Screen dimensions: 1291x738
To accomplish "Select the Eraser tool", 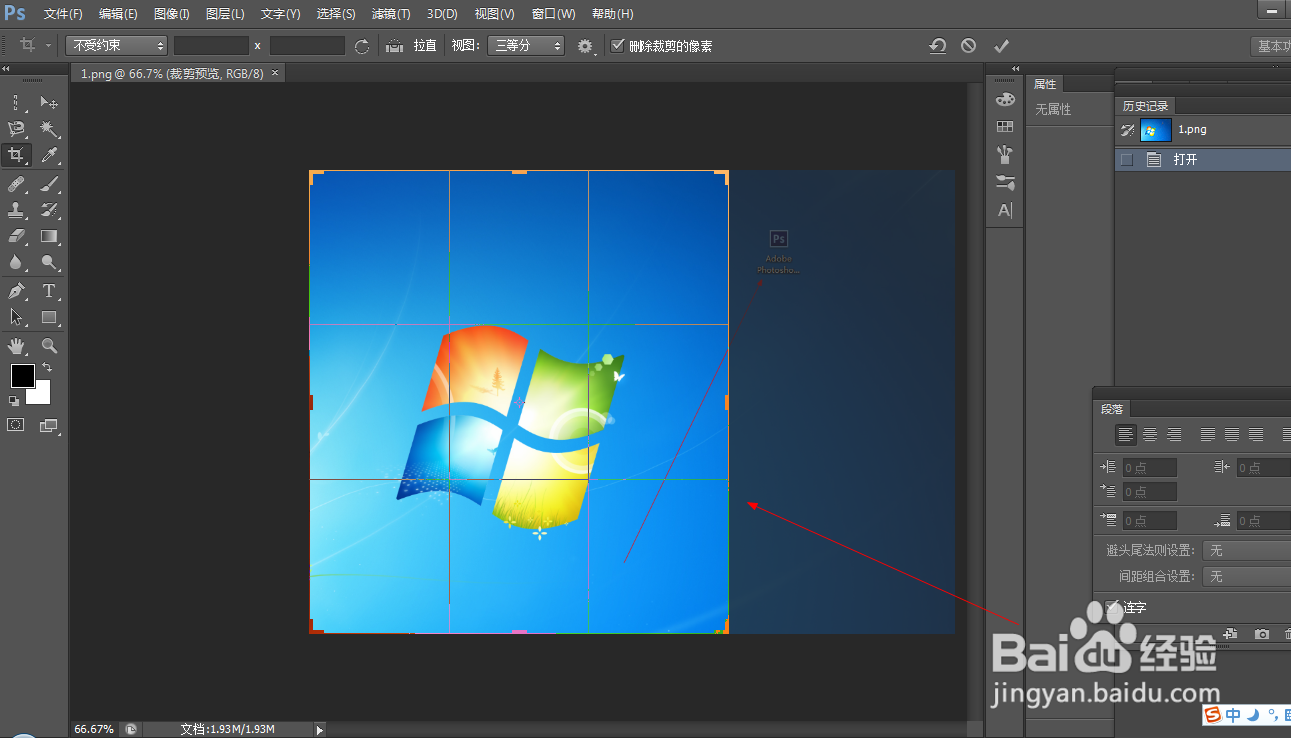I will click(16, 236).
